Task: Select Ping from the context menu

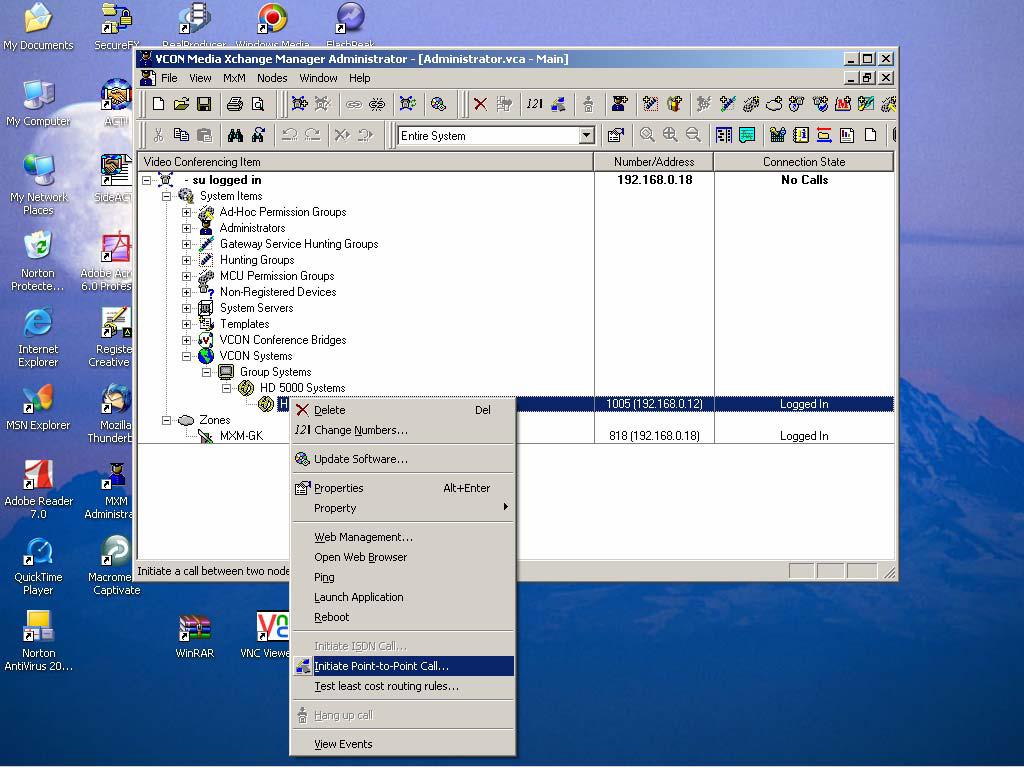Action: pos(403,577)
